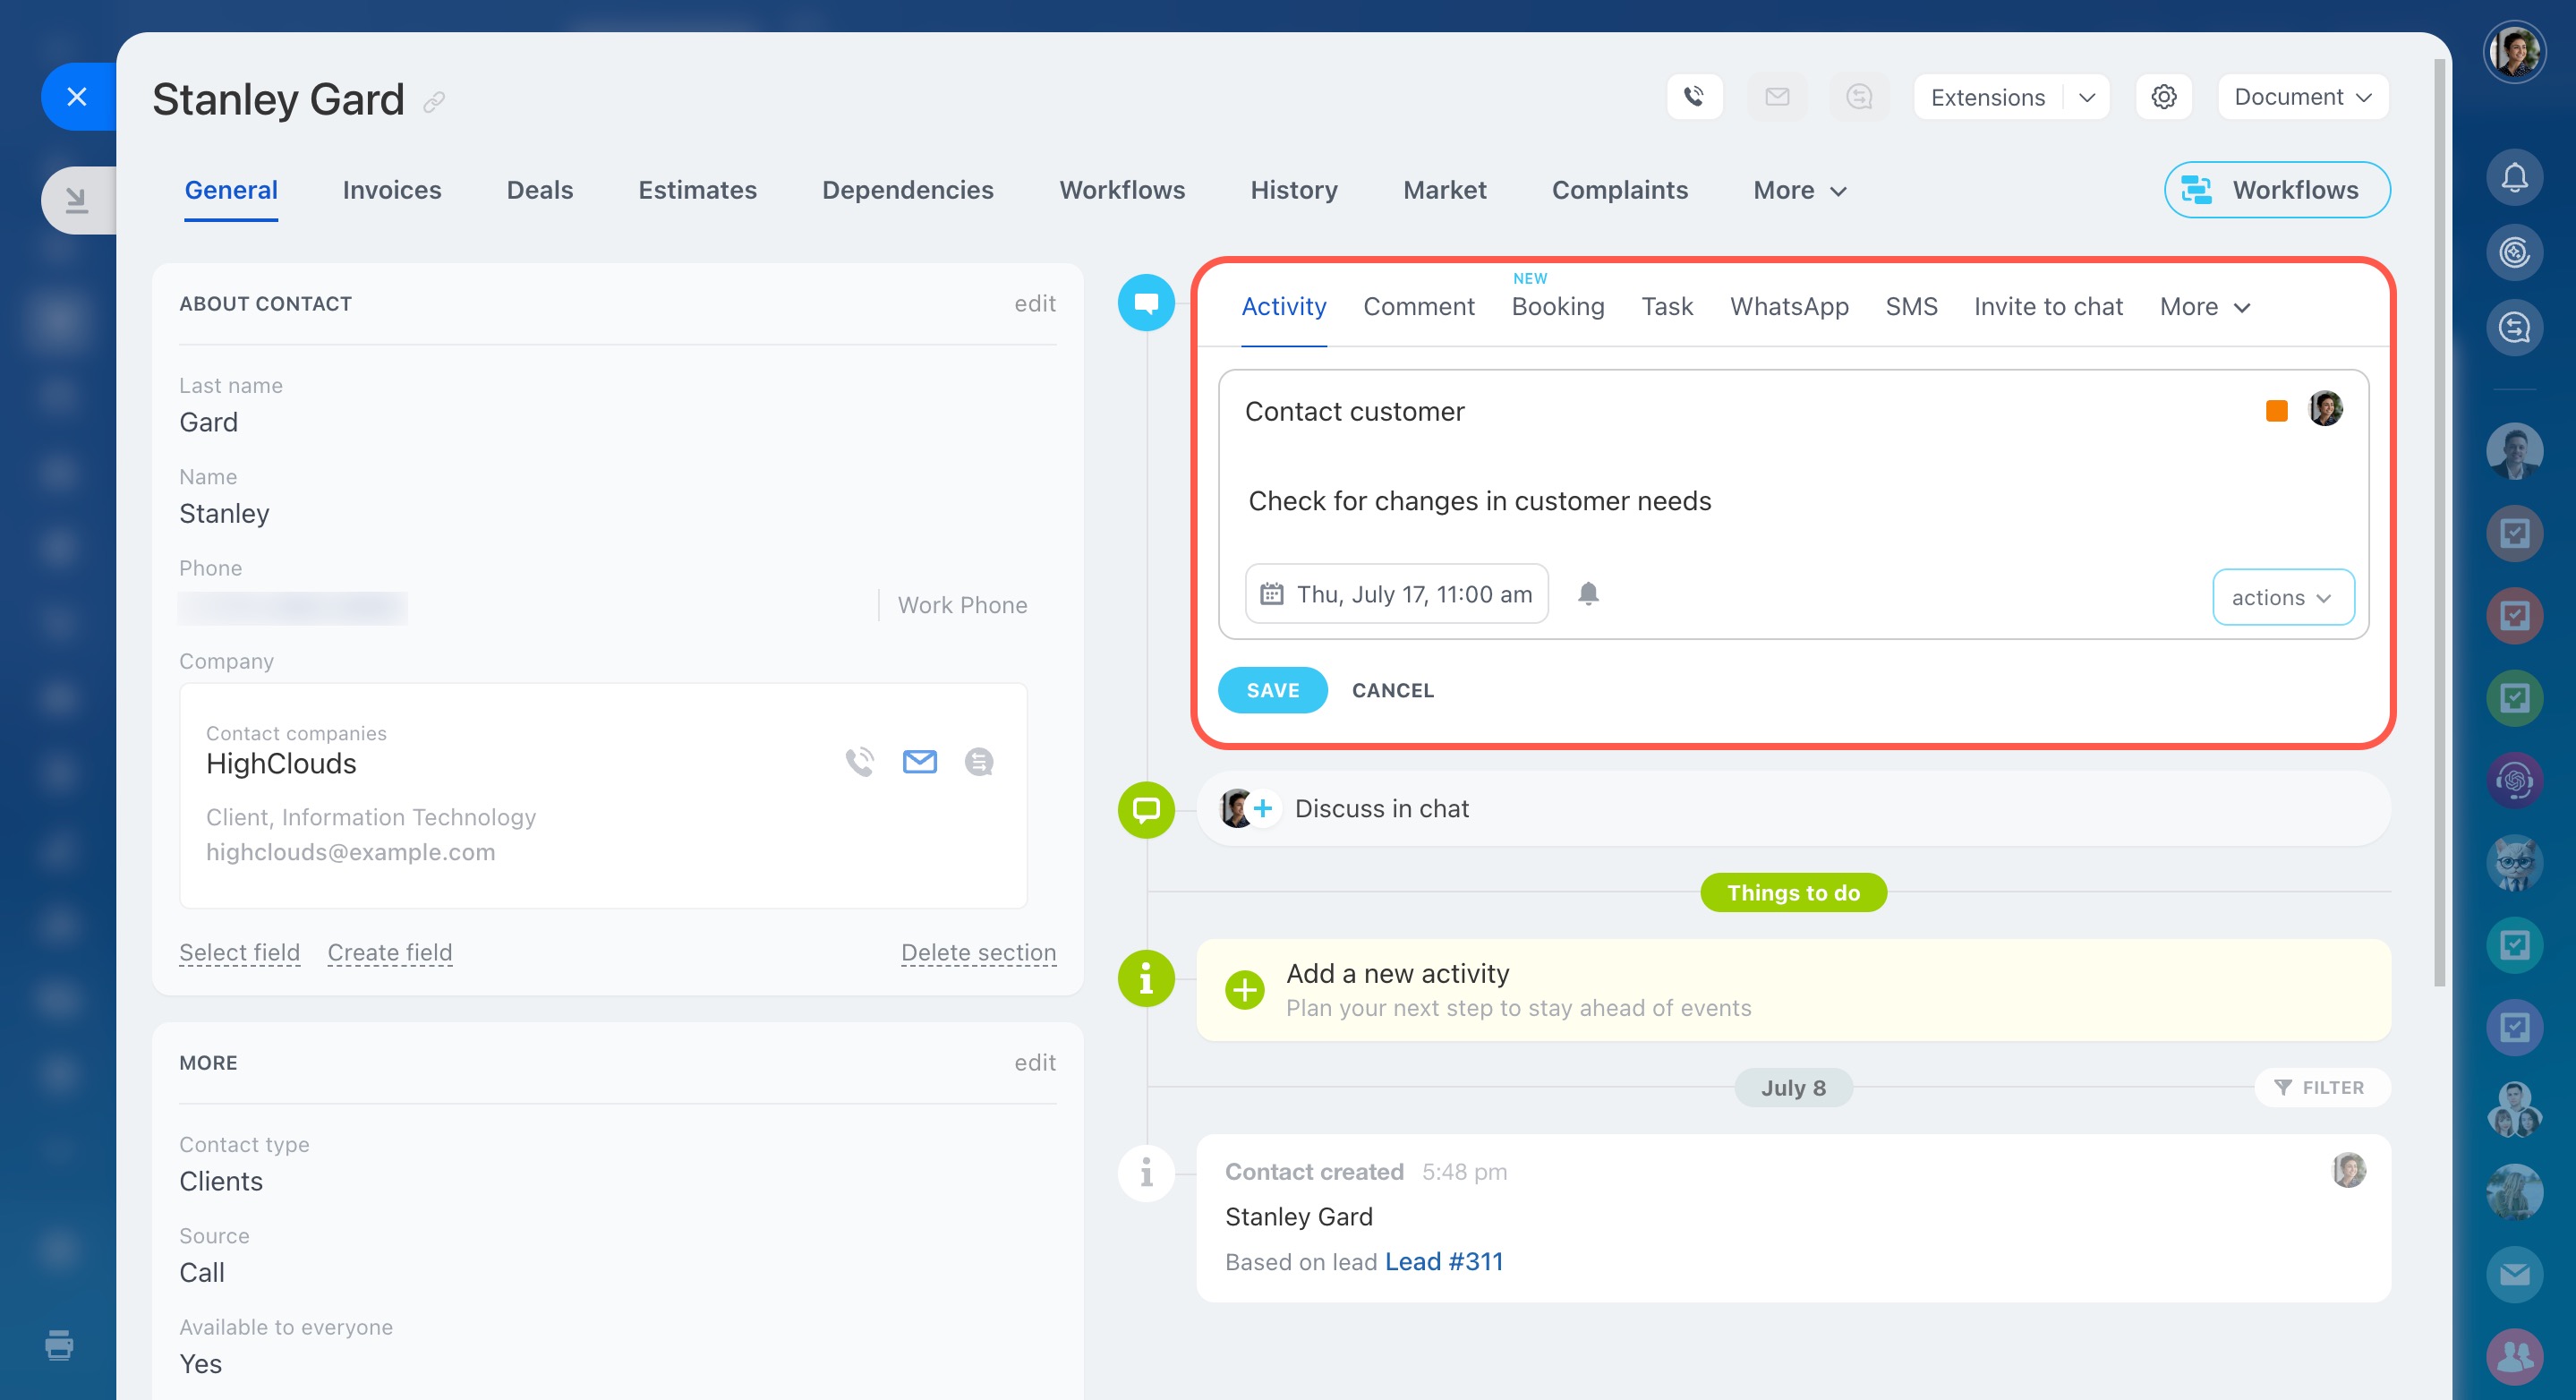
Task: Expand the Document dropdown
Action: click(2302, 97)
